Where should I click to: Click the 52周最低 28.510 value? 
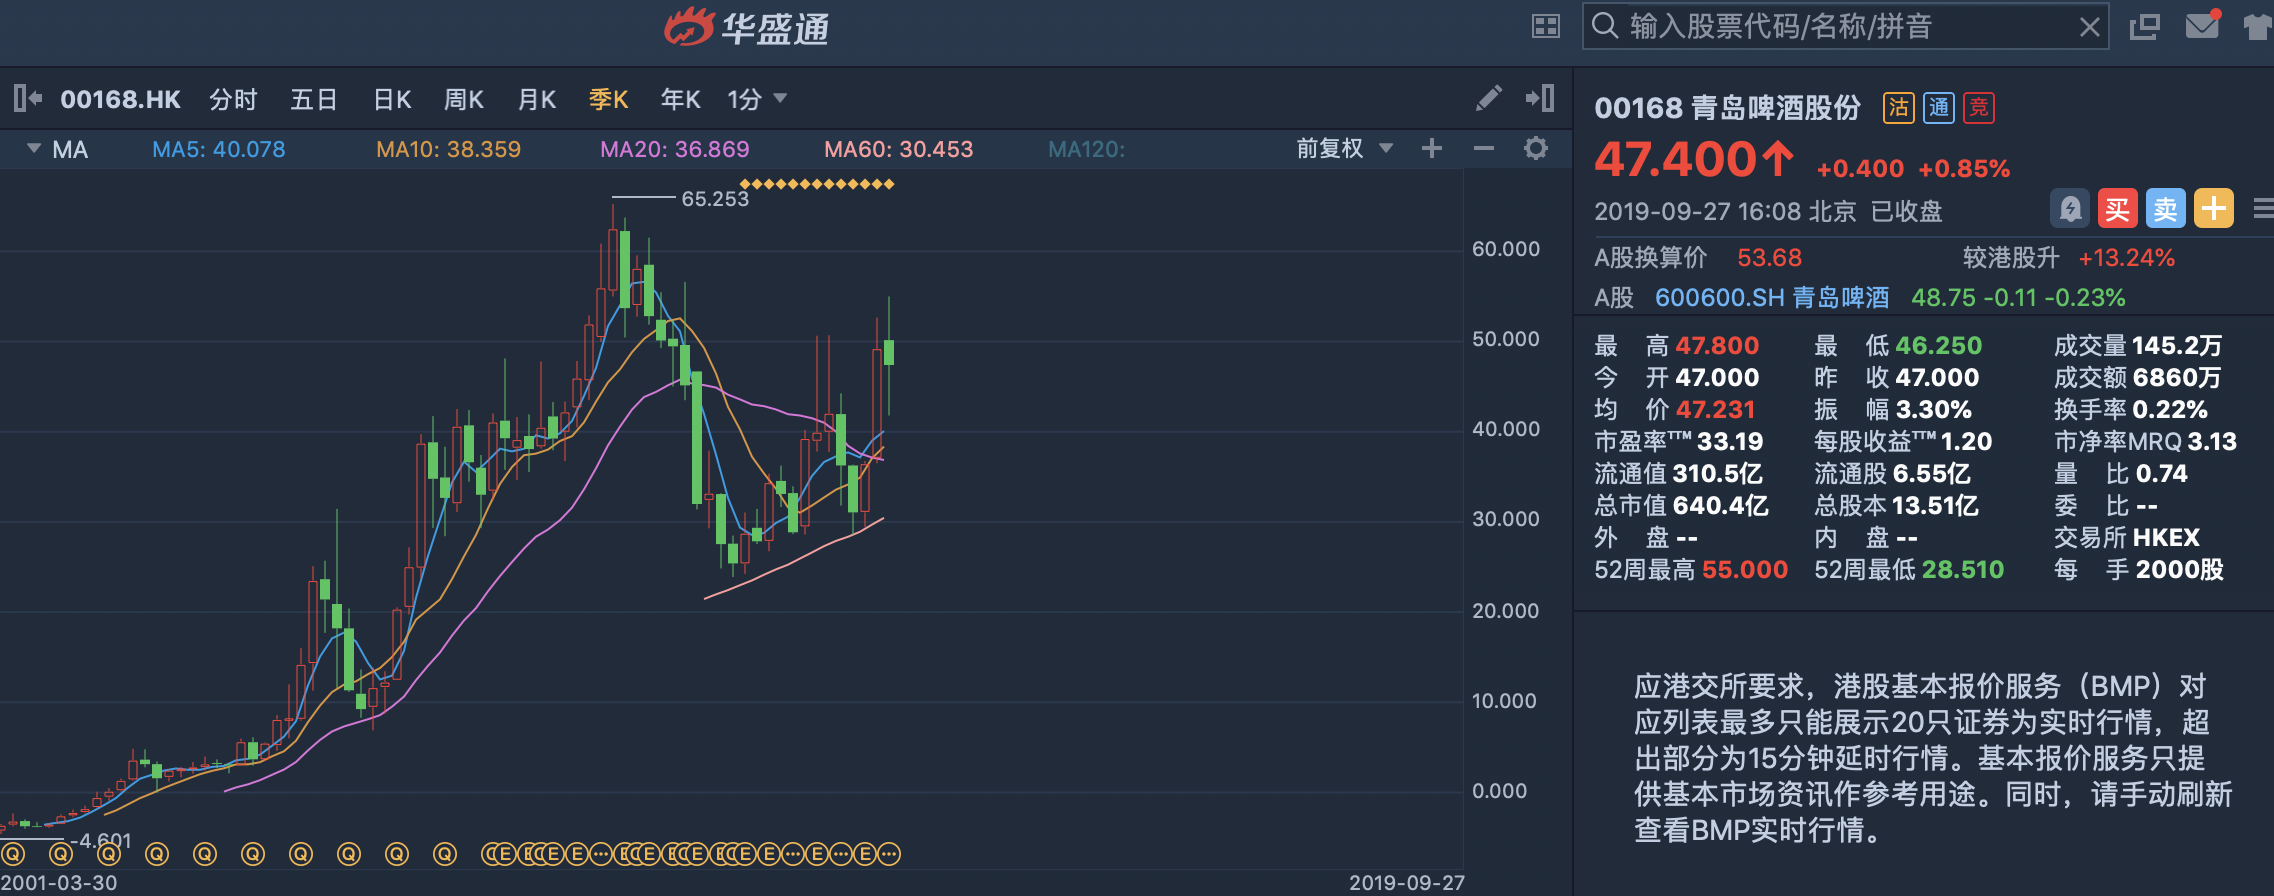(1963, 570)
